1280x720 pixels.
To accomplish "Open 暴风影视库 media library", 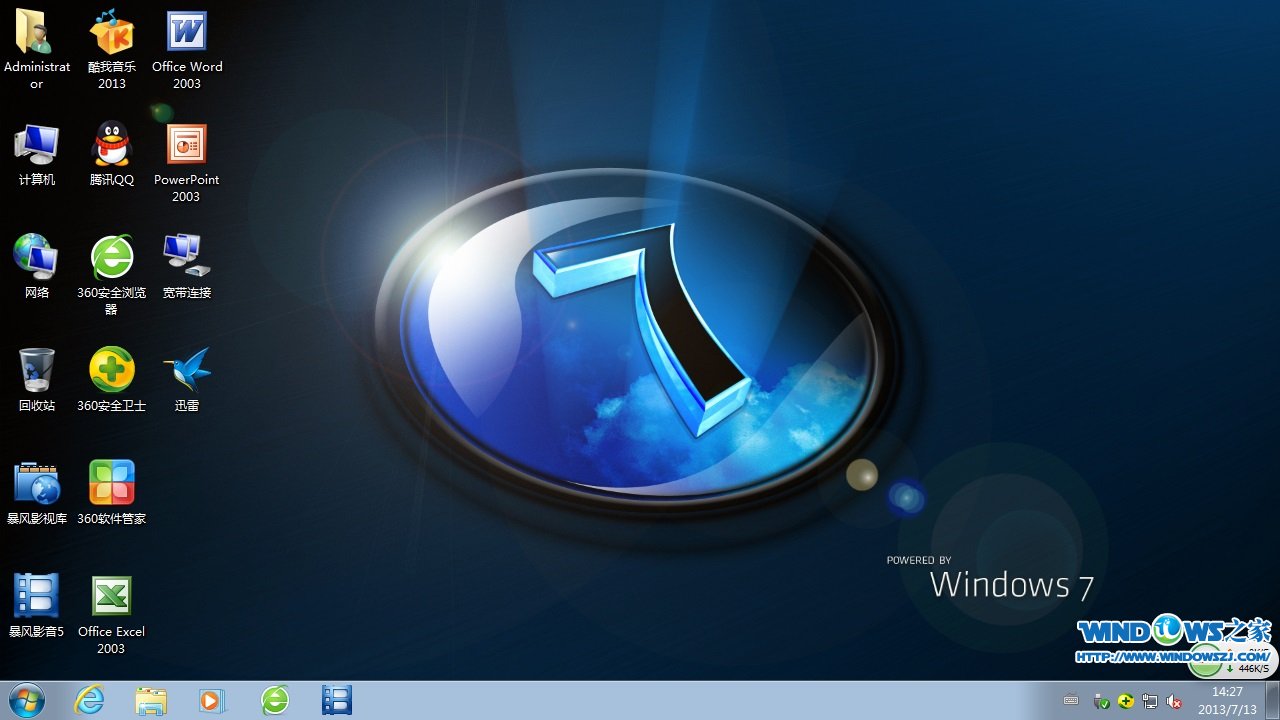I will point(37,481).
